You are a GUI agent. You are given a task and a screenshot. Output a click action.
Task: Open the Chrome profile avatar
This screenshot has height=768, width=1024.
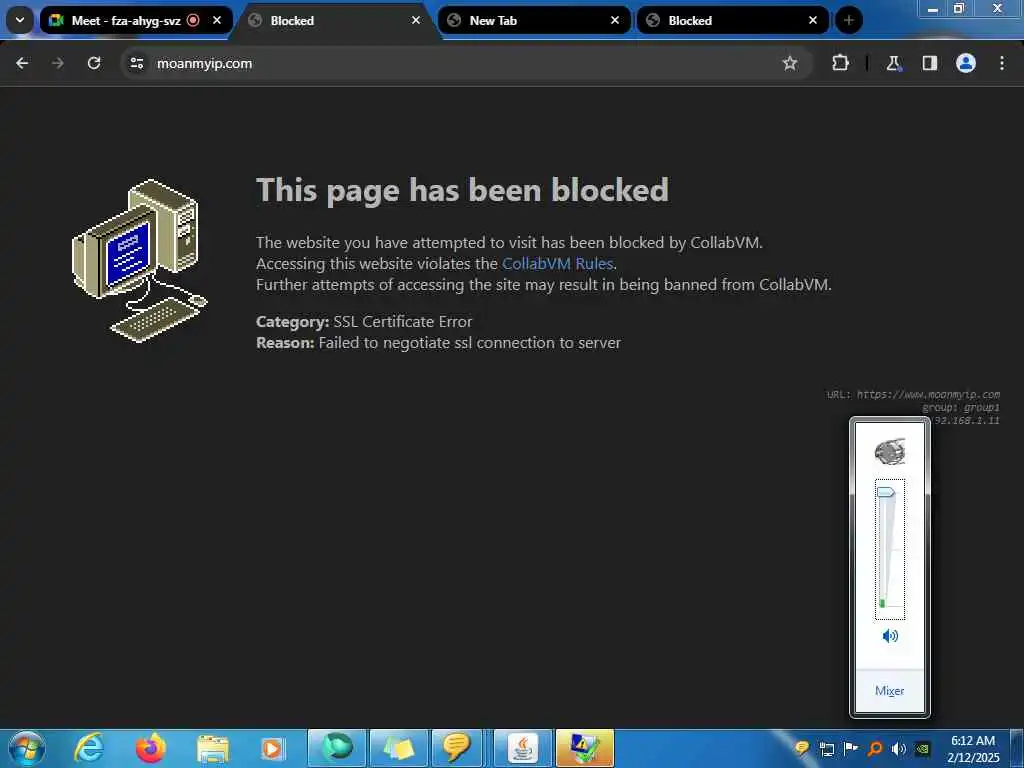click(x=966, y=63)
